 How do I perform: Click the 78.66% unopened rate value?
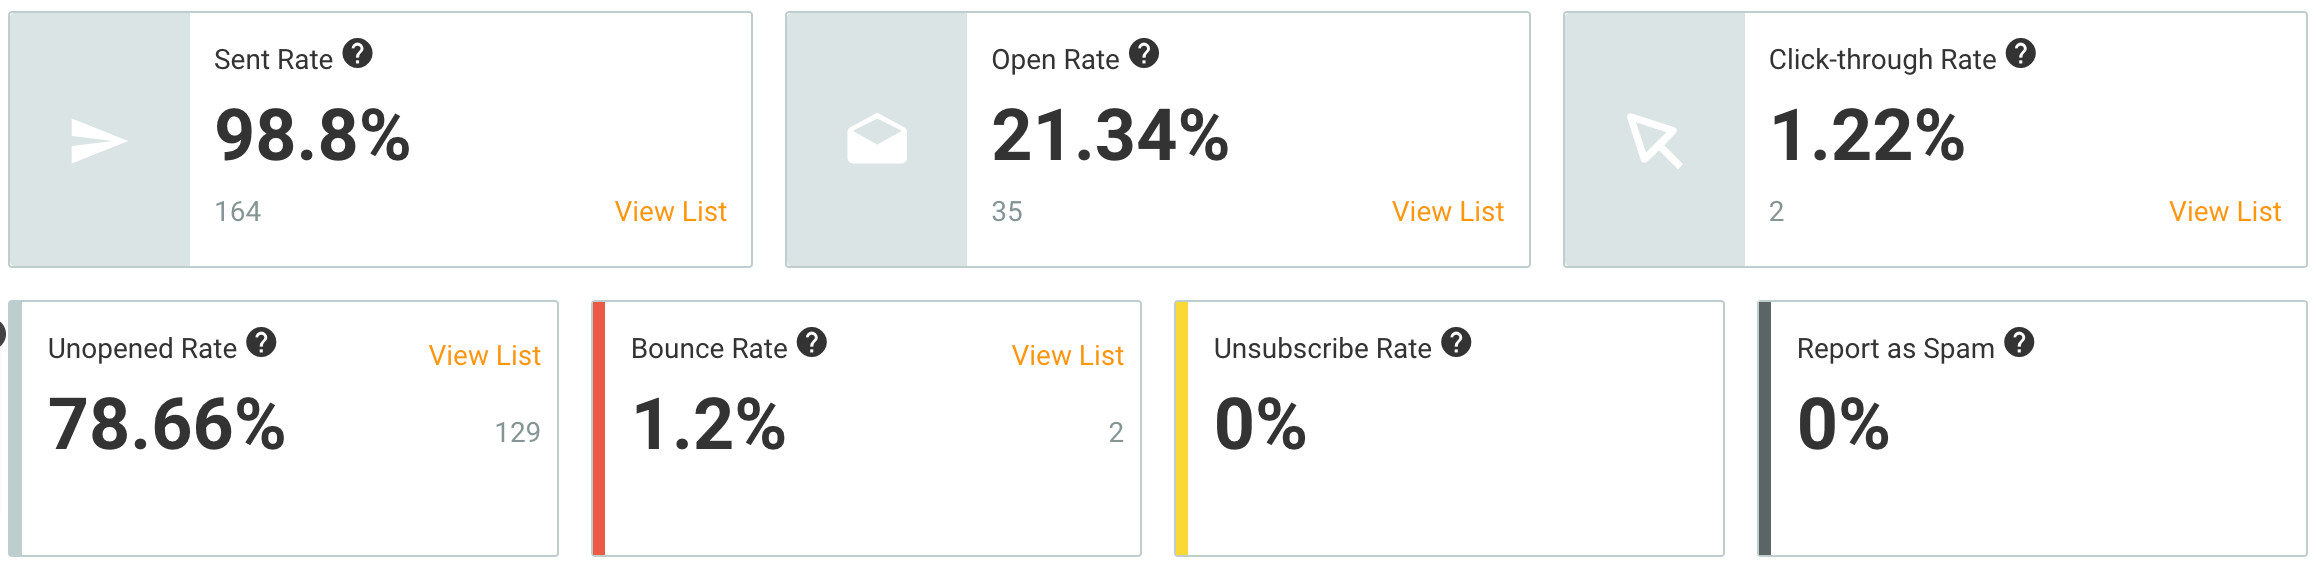click(x=167, y=425)
